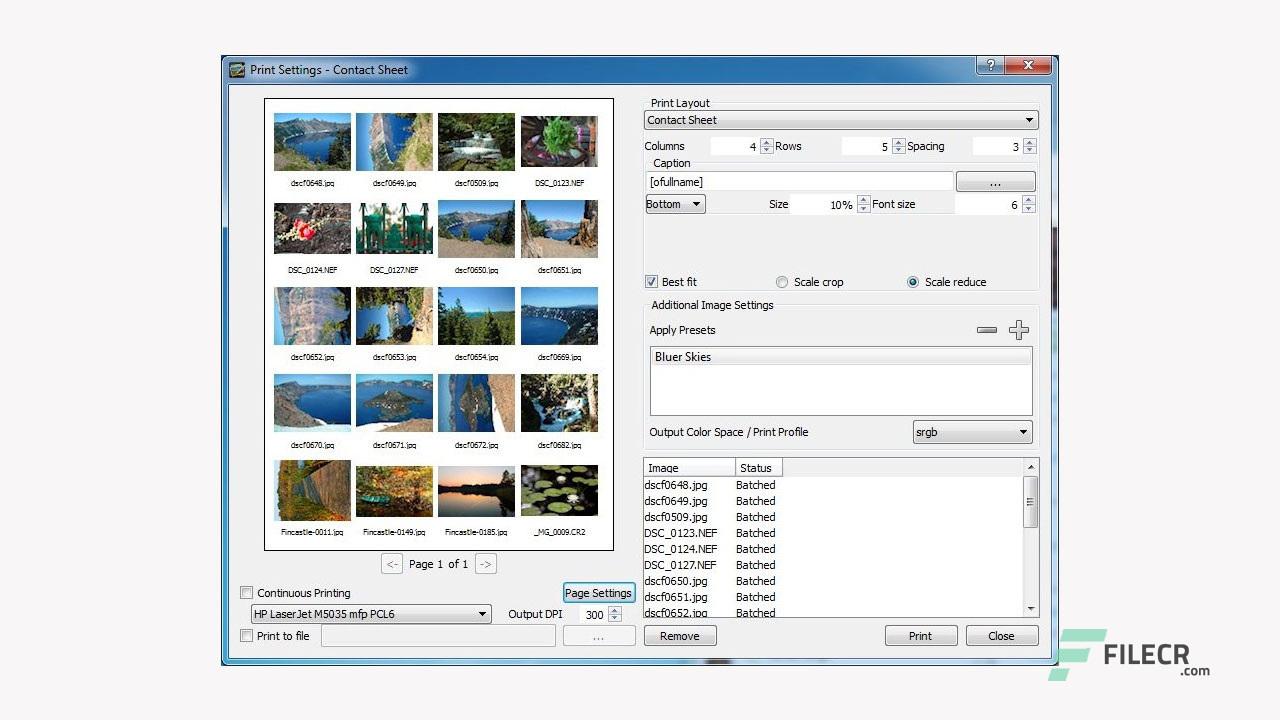Select the Scale reduce radio button
This screenshot has width=1280, height=720.
pos(913,282)
